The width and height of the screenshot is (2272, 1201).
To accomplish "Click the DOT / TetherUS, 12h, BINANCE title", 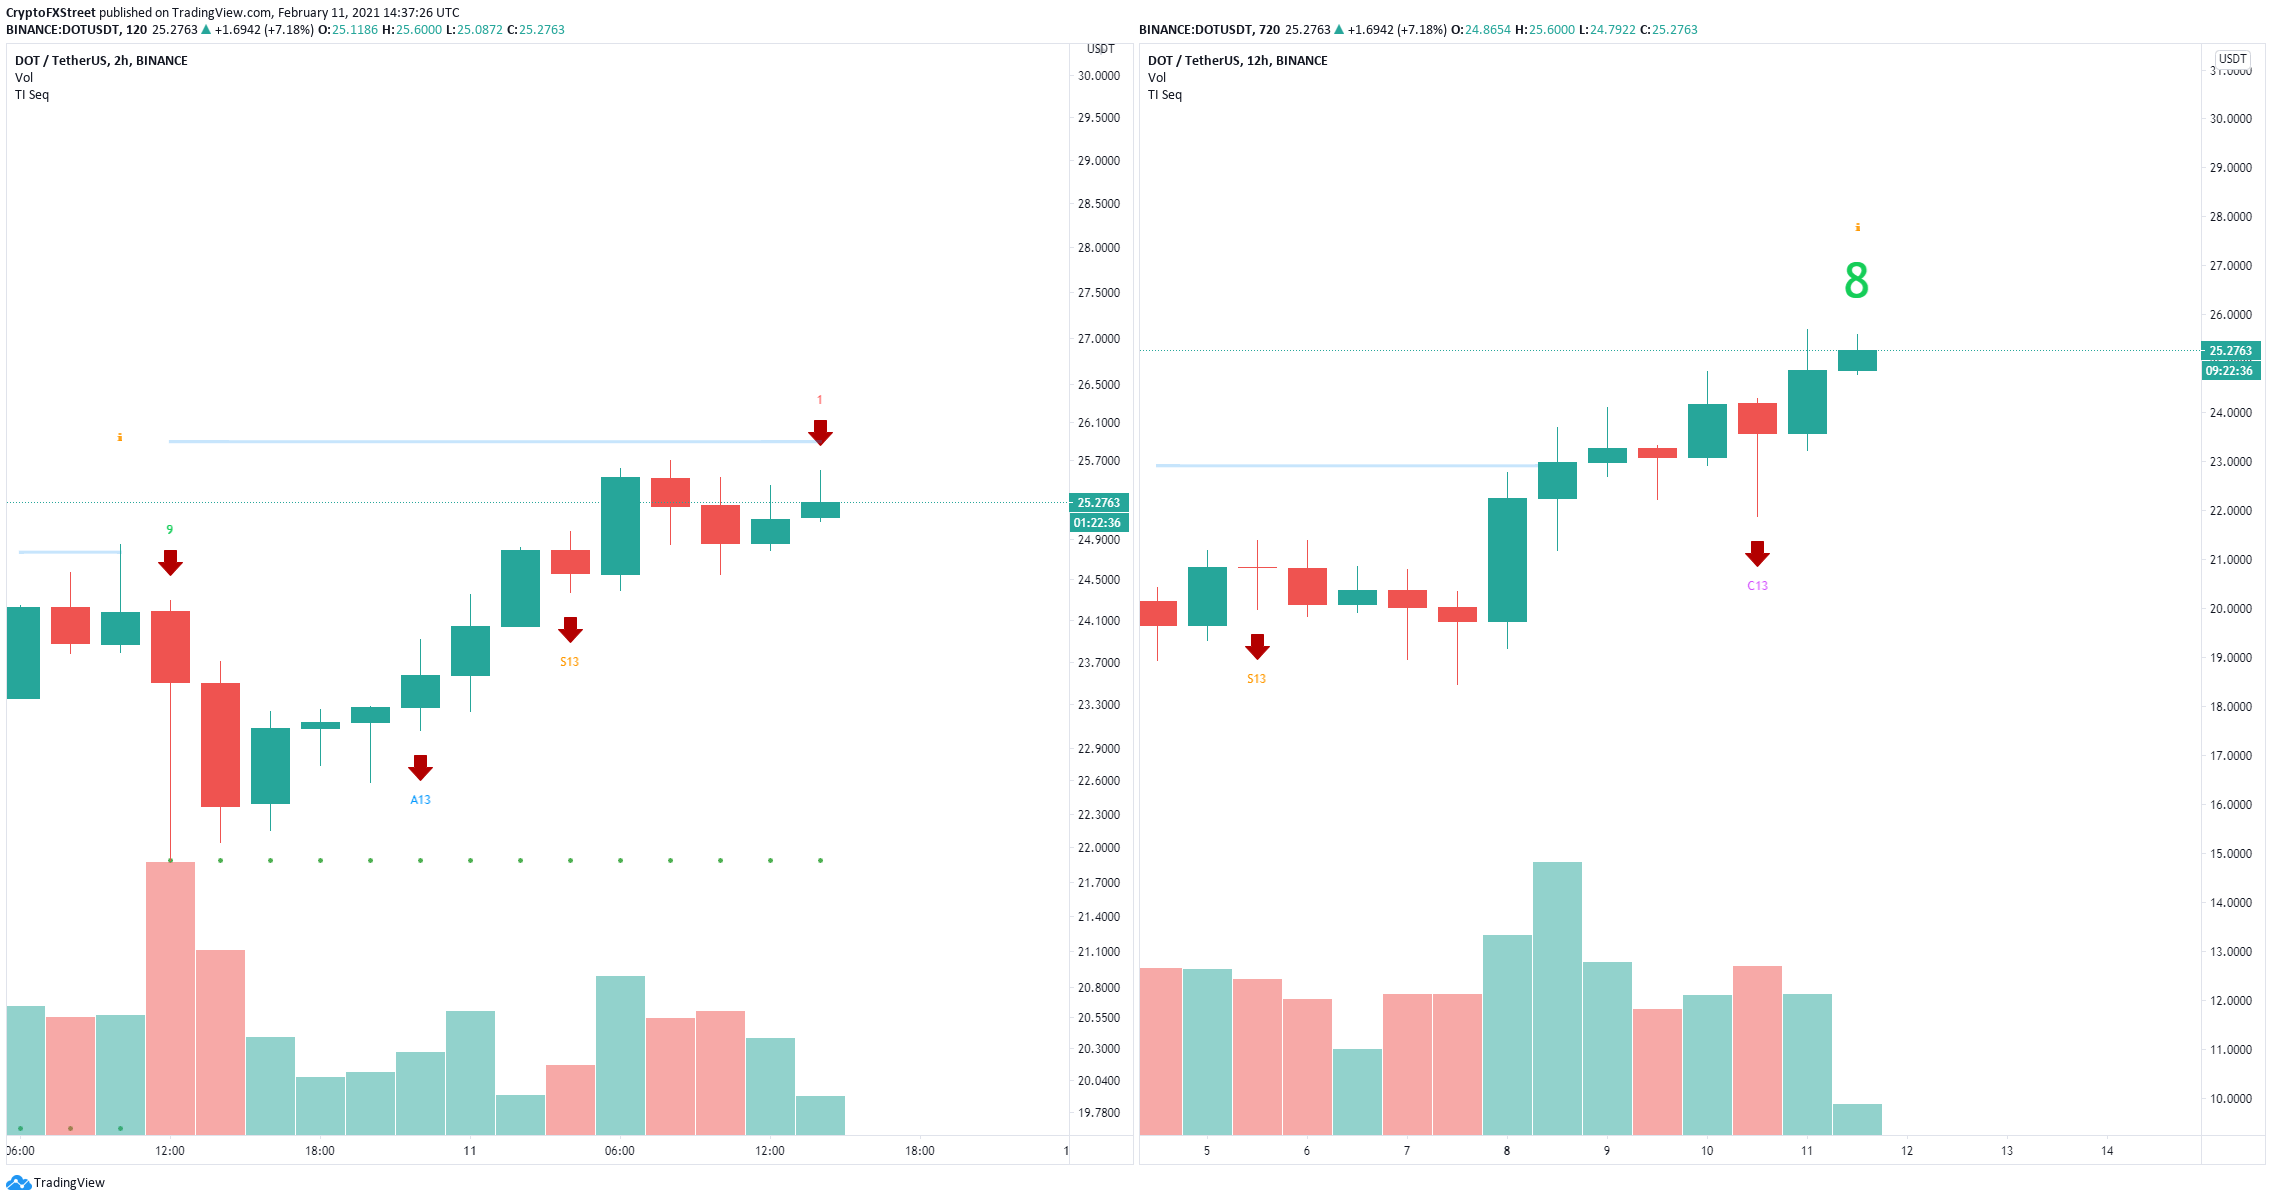I will point(1238,61).
